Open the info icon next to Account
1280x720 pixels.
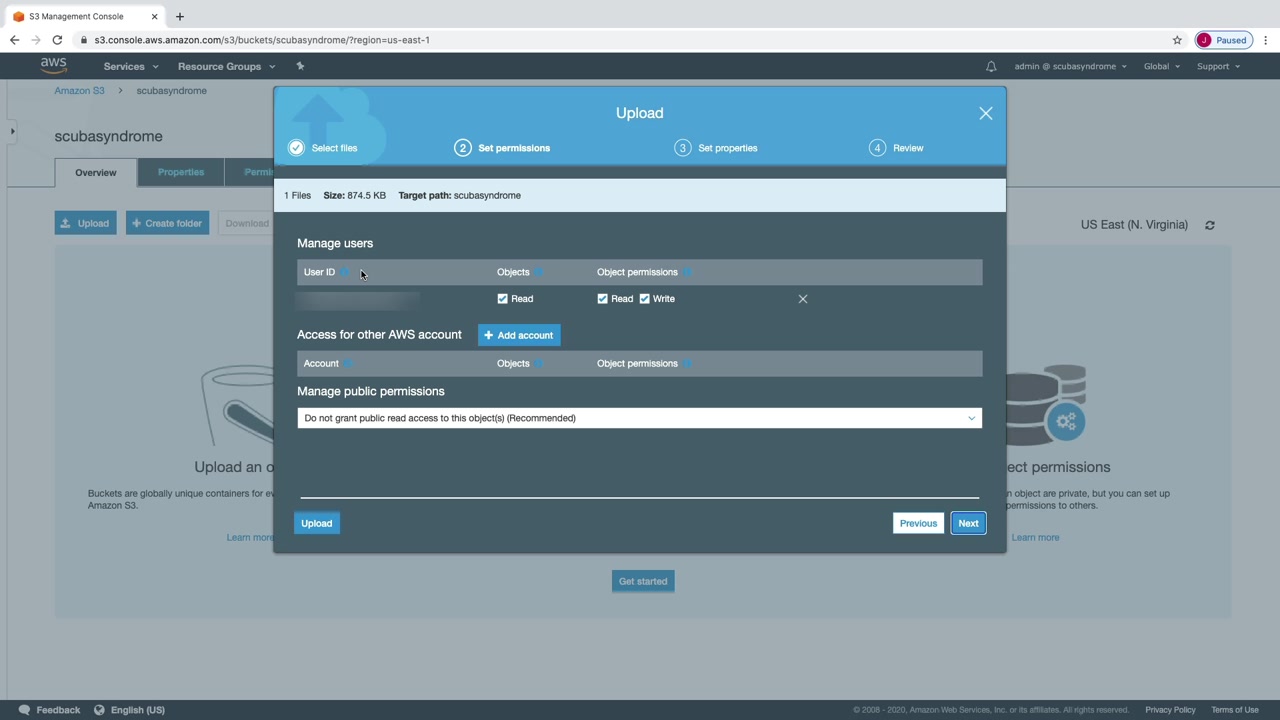pyautogui.click(x=348, y=363)
